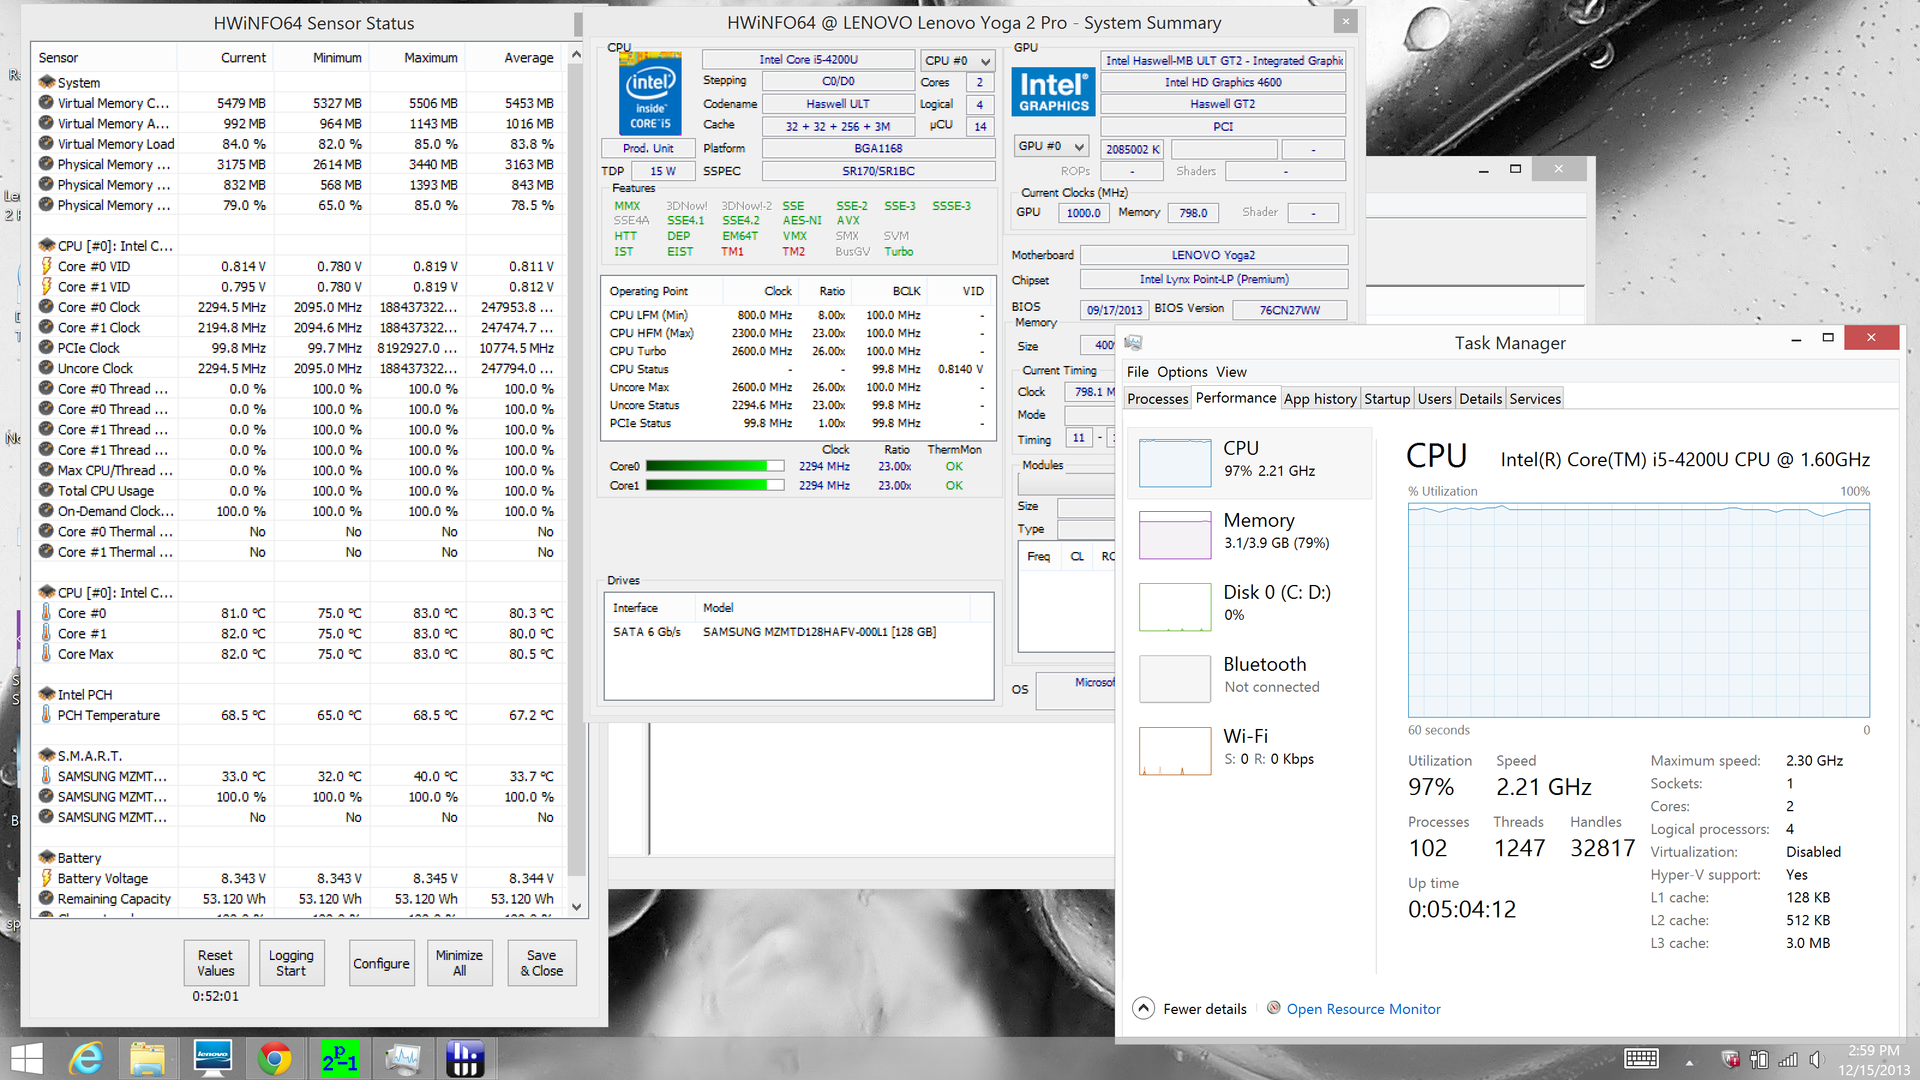Viewport: 1920px width, 1080px height.
Task: Open the Options menu in Task Manager
Action: (1182, 371)
